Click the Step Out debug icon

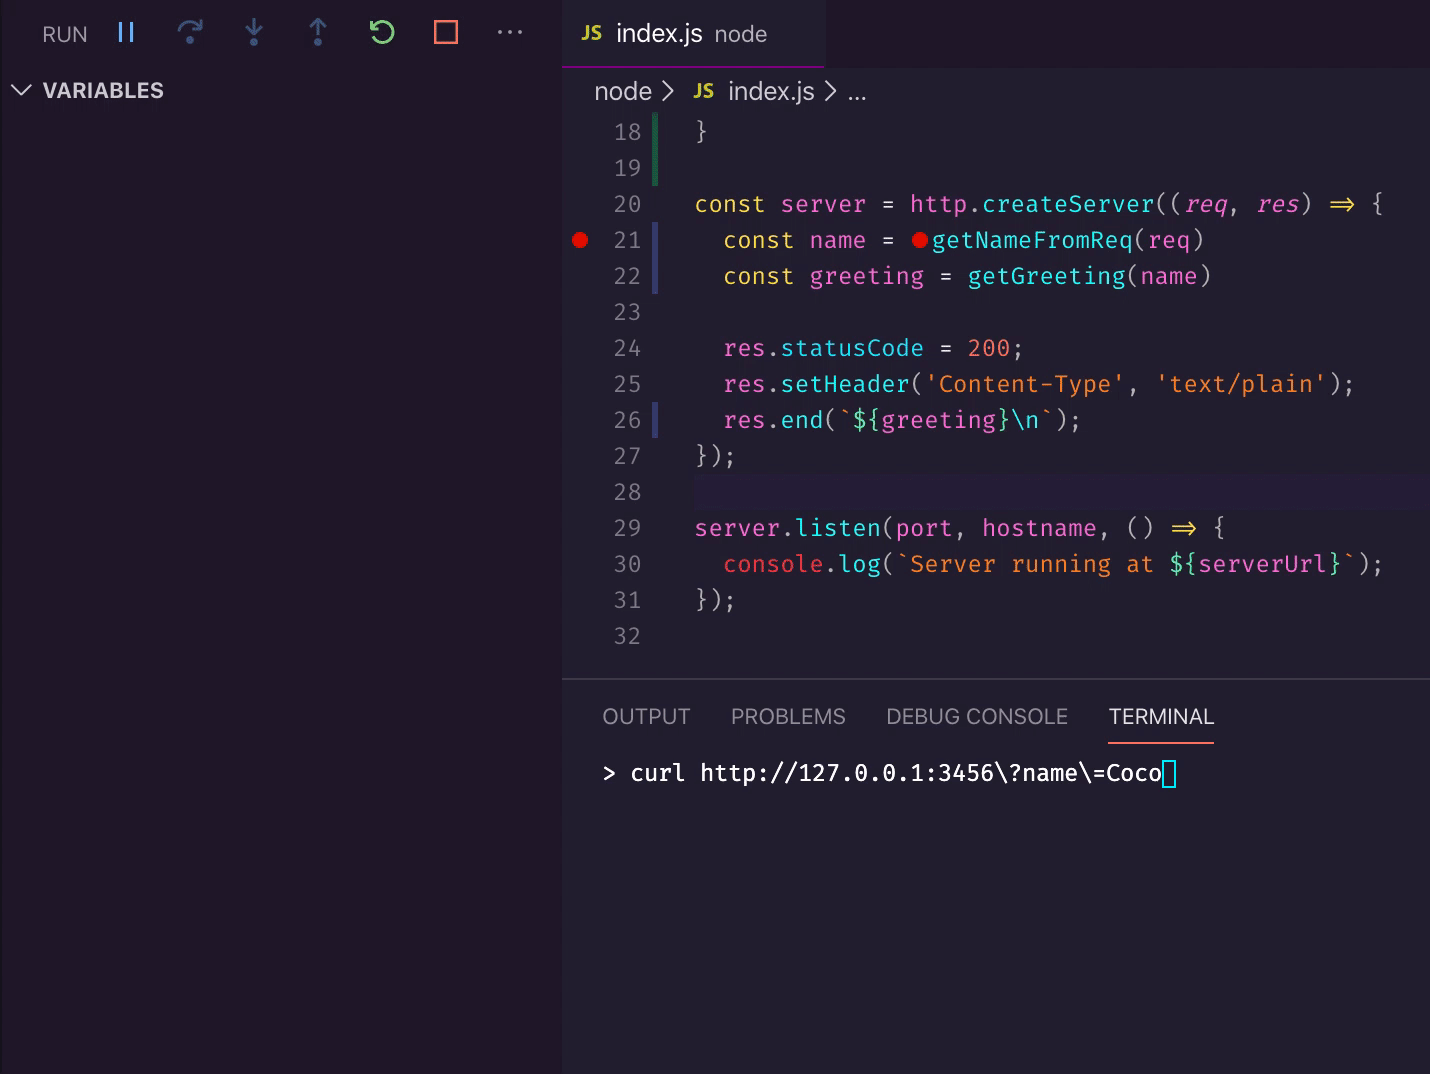[x=318, y=33]
